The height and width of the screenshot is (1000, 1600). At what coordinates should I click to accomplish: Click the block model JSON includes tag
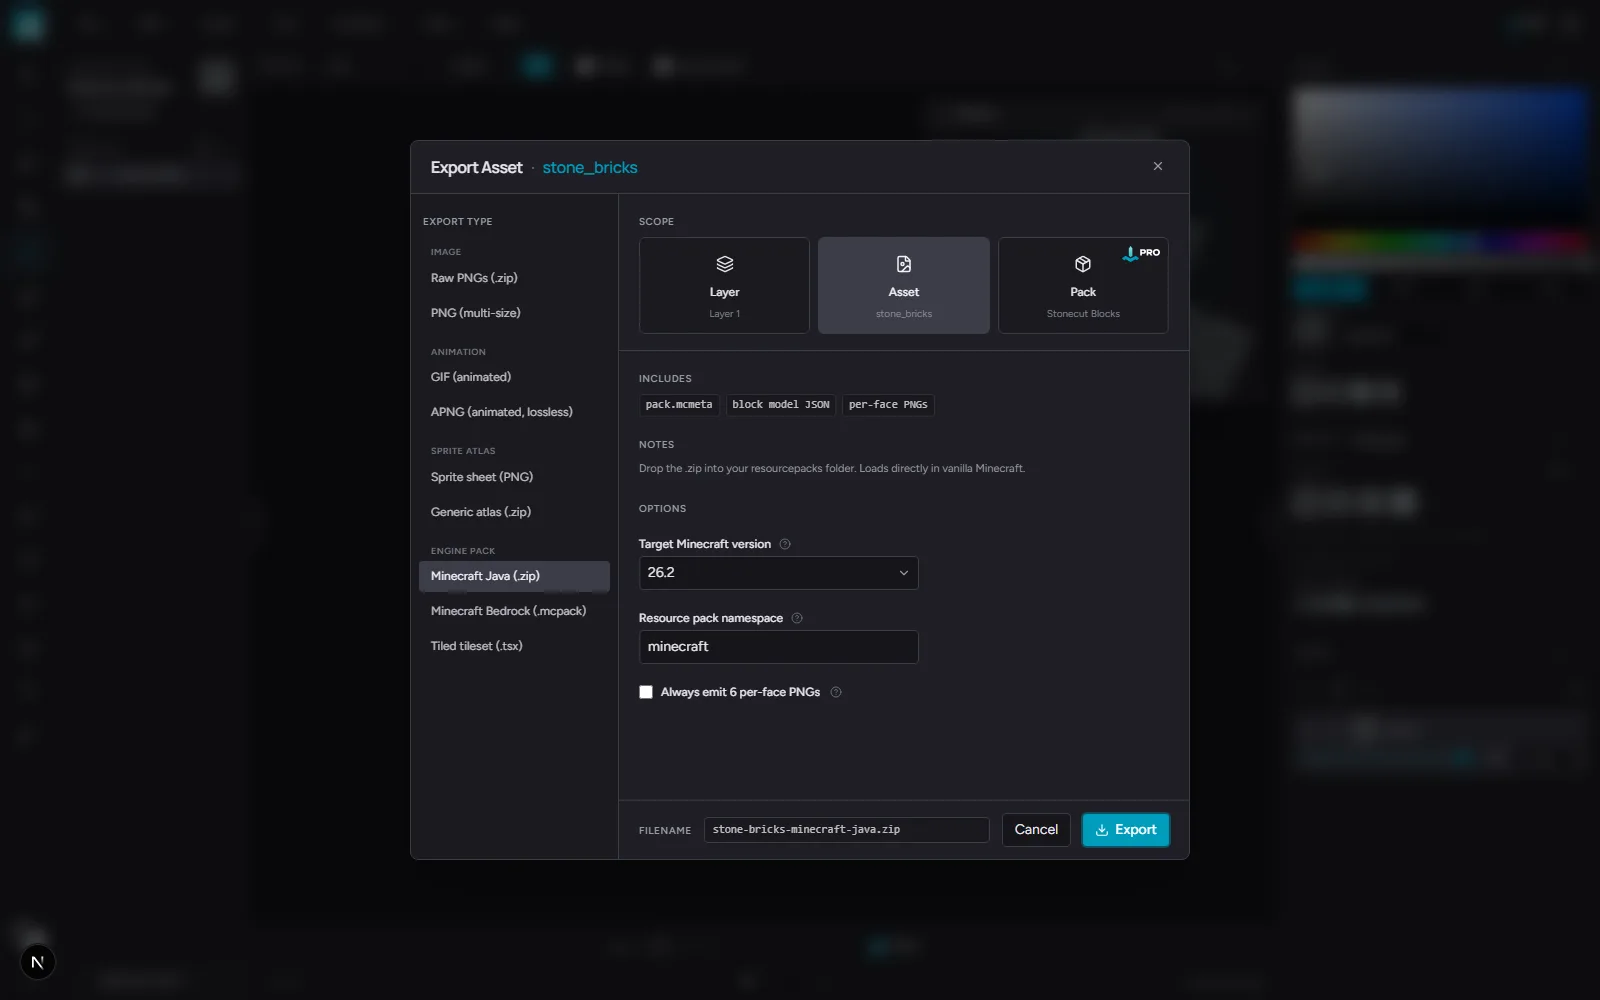(x=781, y=405)
